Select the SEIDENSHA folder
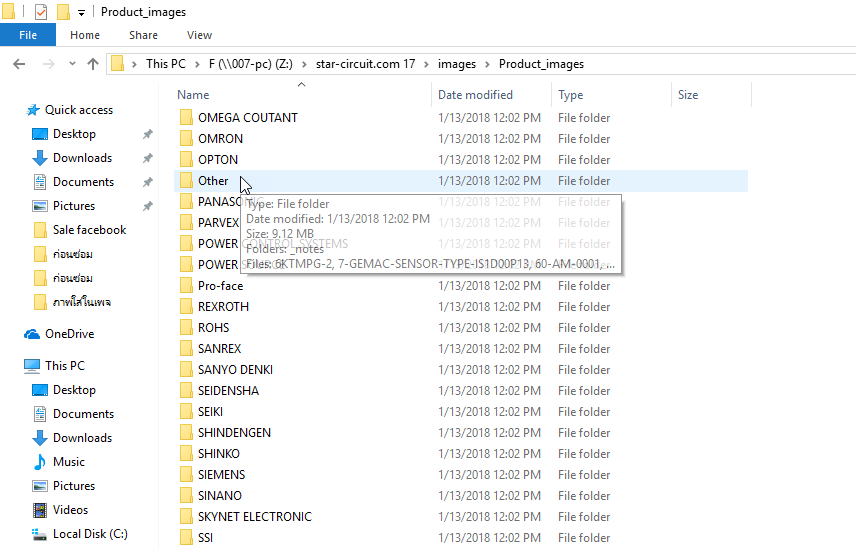Image resolution: width=856 pixels, height=550 pixels. click(228, 391)
